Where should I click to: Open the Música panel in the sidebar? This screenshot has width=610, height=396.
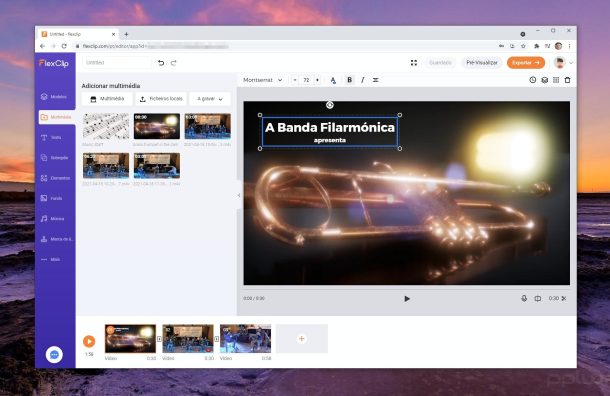[x=54, y=219]
